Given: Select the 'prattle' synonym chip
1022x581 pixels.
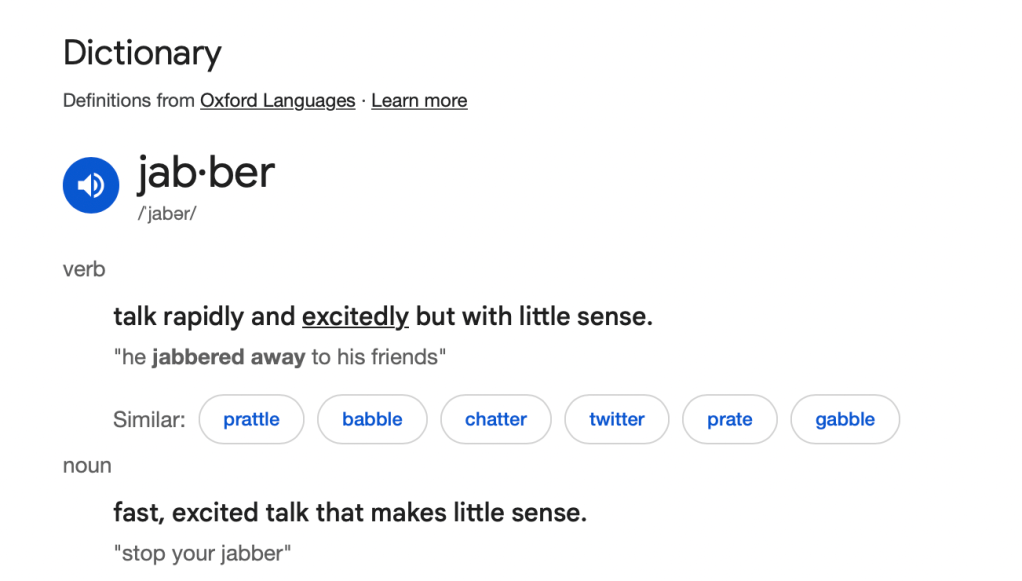Looking at the screenshot, I should tap(251, 420).
